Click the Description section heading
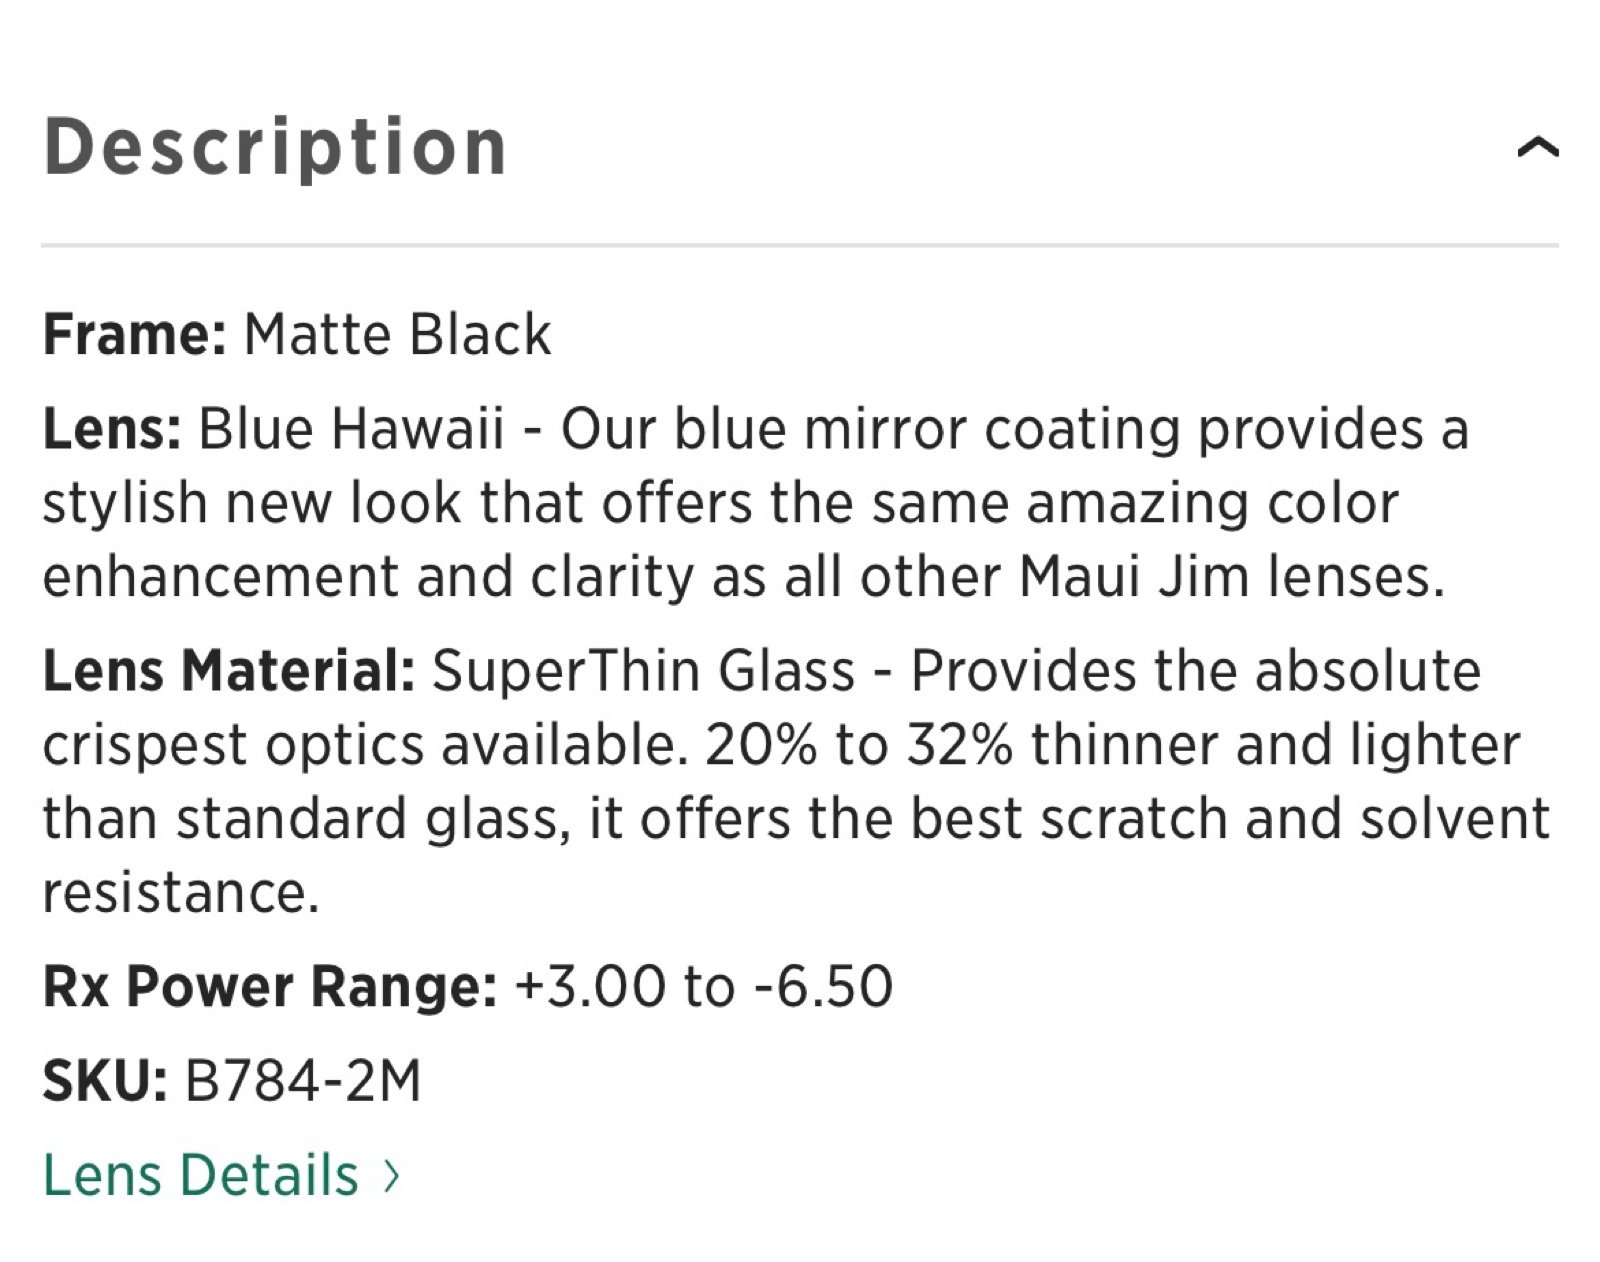Image resolution: width=1600 pixels, height=1262 pixels. click(x=275, y=148)
